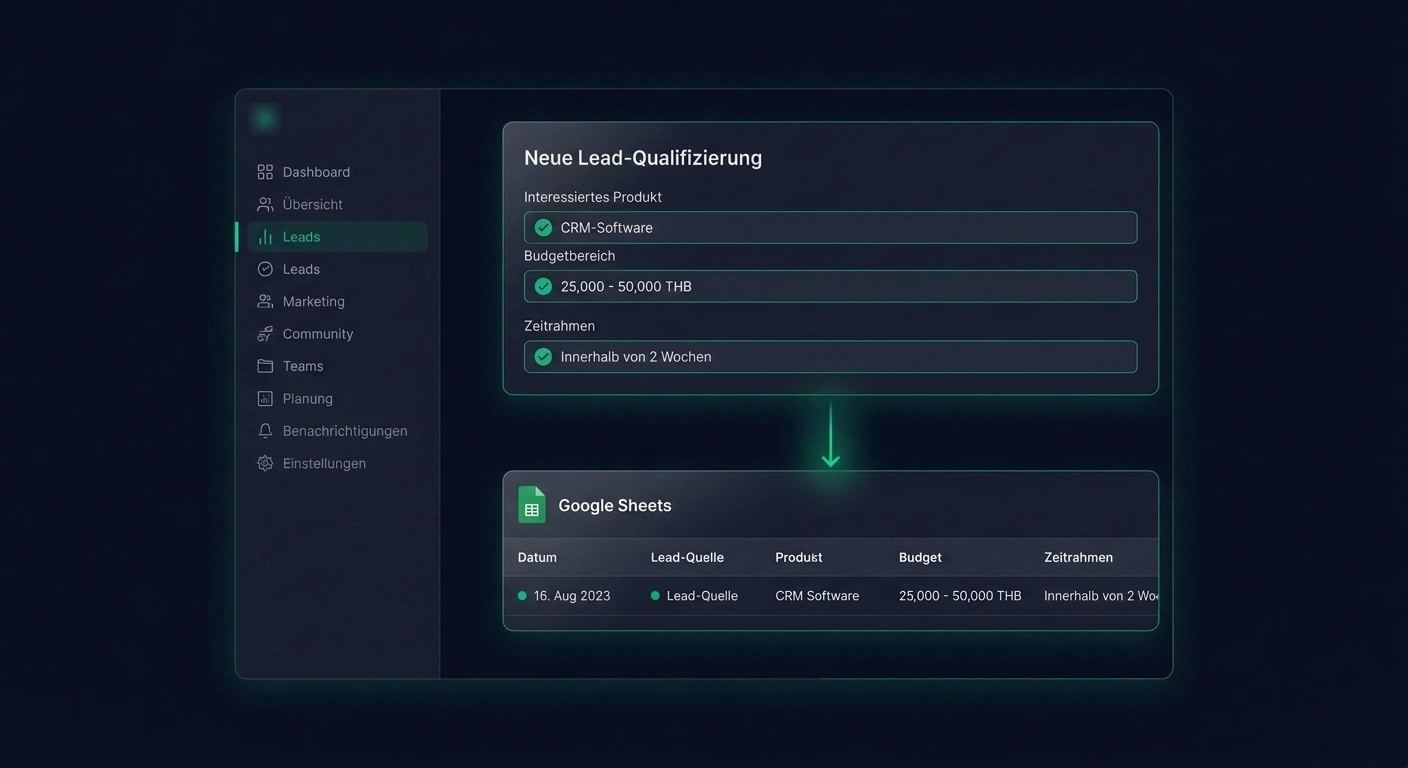Toggle the CRM-Software checkmark

click(543, 228)
